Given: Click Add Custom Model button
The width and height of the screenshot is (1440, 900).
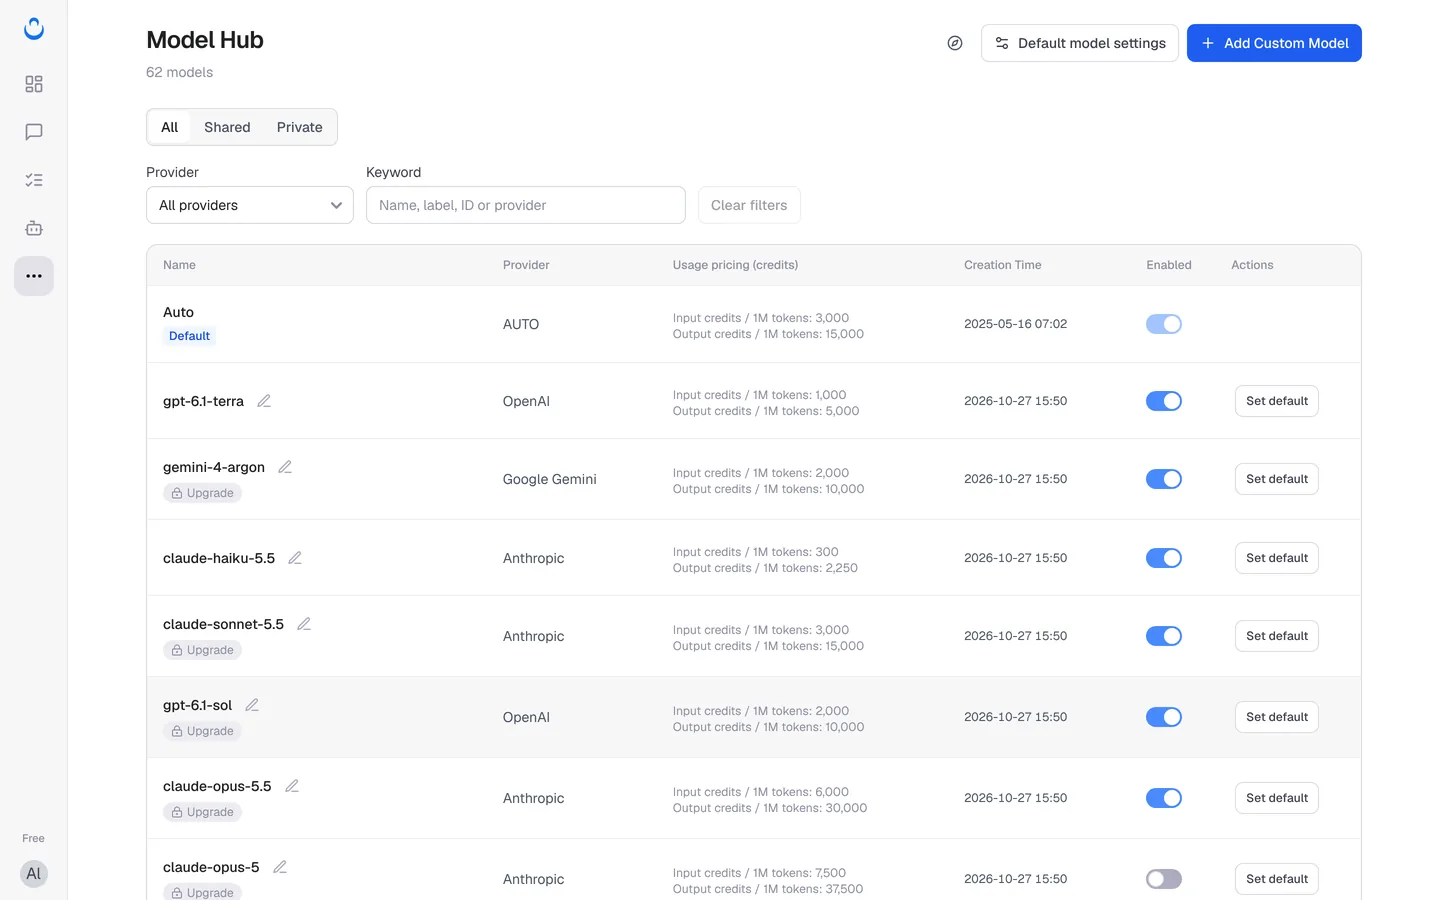Looking at the screenshot, I should pyautogui.click(x=1274, y=43).
